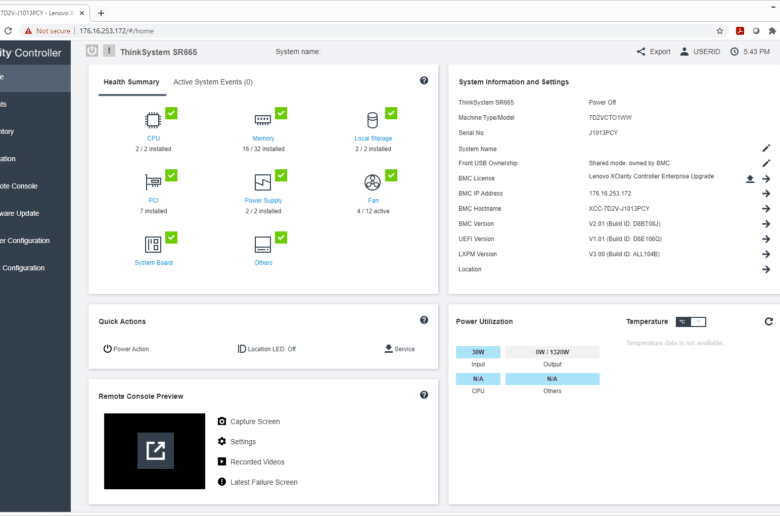Click the Not secure warning
Screen dimensions: 780x516
point(47,31)
